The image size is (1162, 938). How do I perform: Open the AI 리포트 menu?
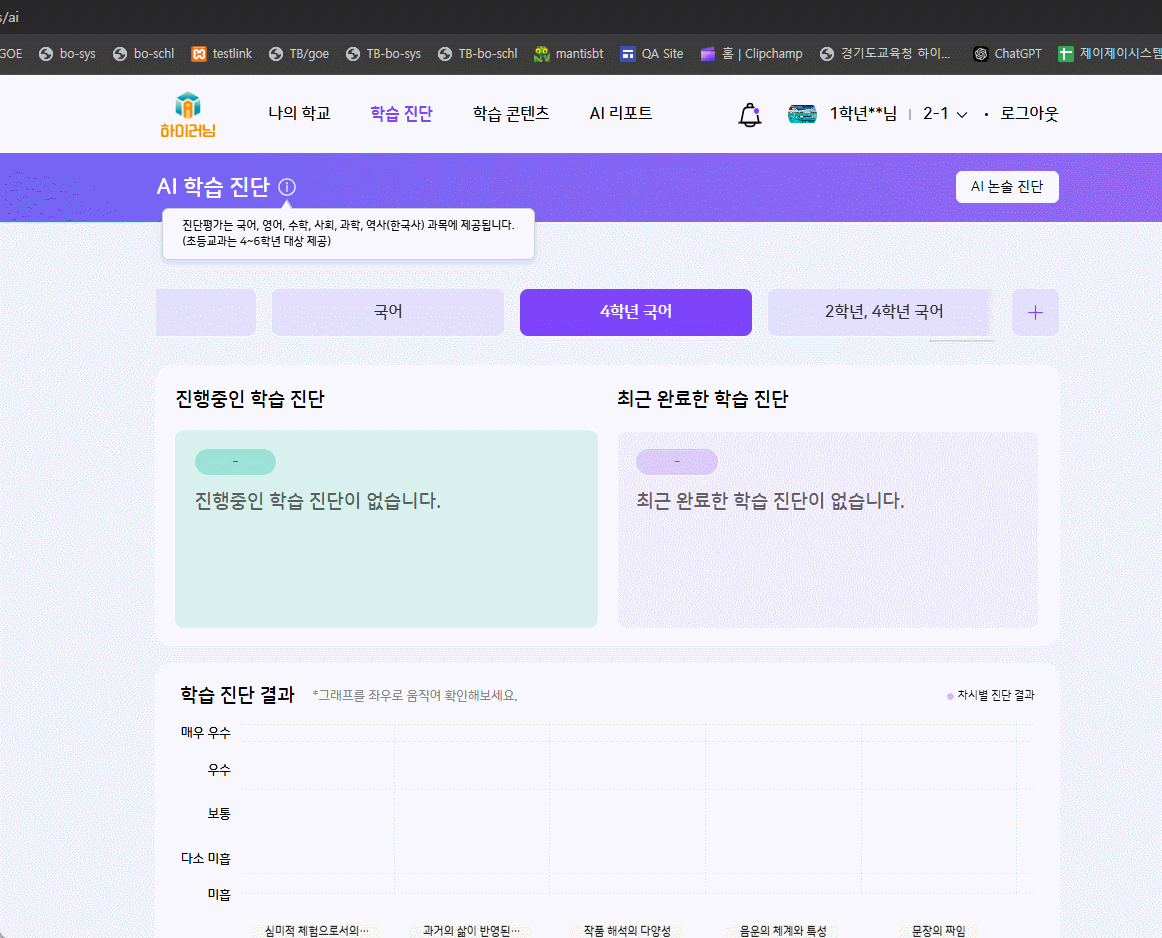(621, 114)
